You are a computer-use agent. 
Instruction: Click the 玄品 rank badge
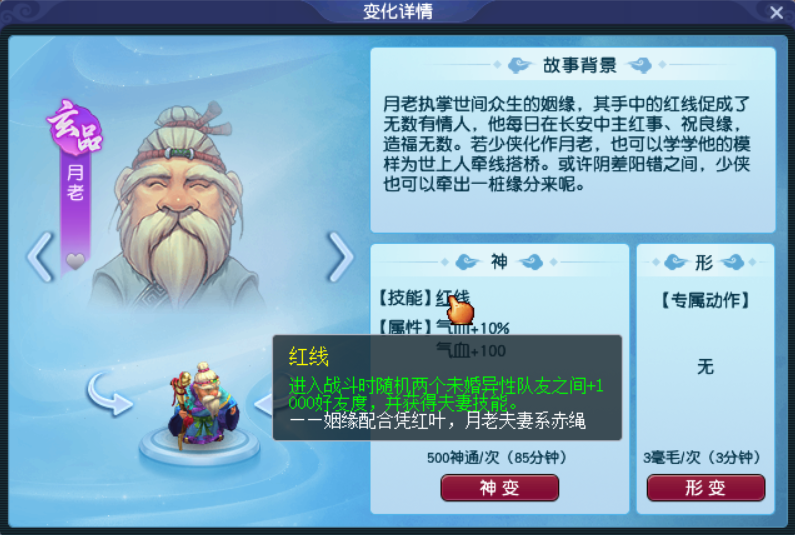(x=75, y=127)
